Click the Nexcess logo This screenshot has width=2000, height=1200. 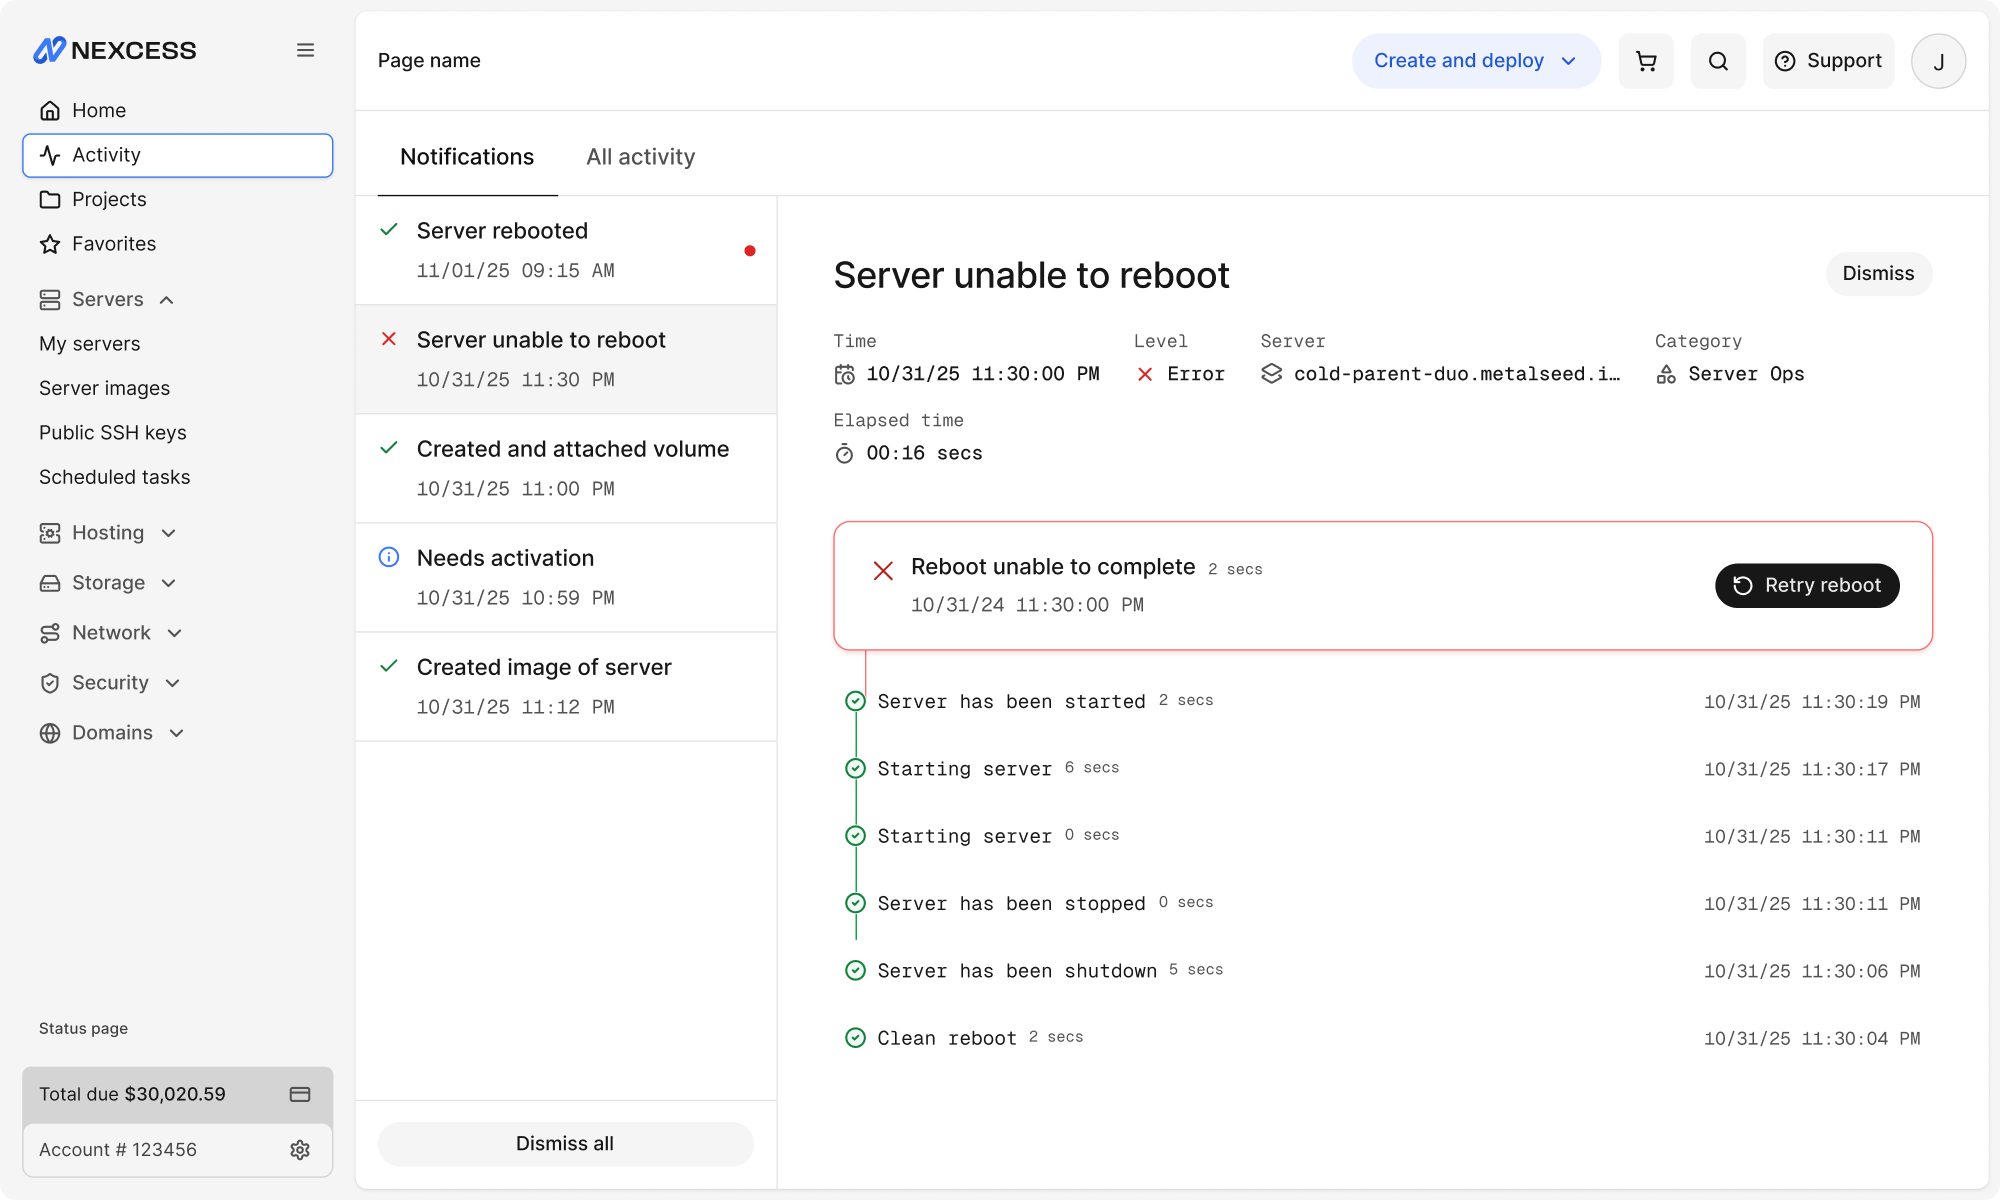tap(115, 50)
